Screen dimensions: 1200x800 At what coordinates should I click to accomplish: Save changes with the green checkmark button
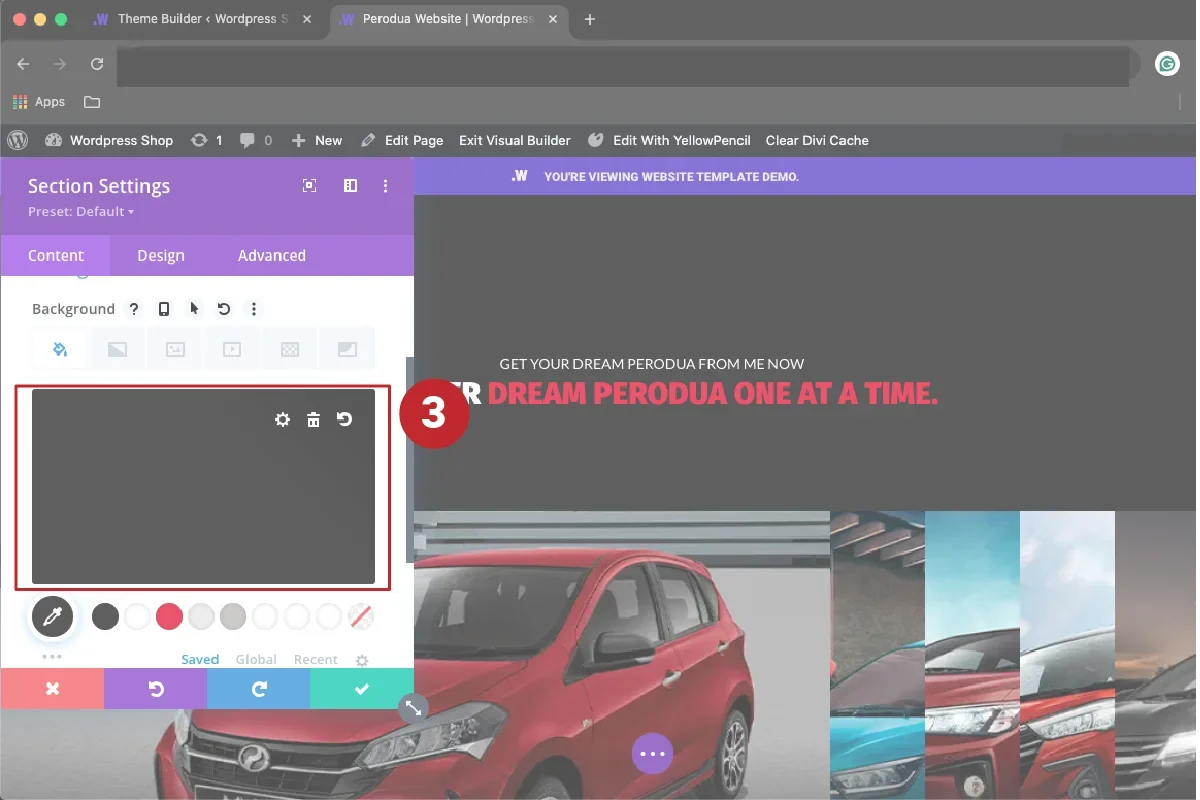(x=362, y=689)
